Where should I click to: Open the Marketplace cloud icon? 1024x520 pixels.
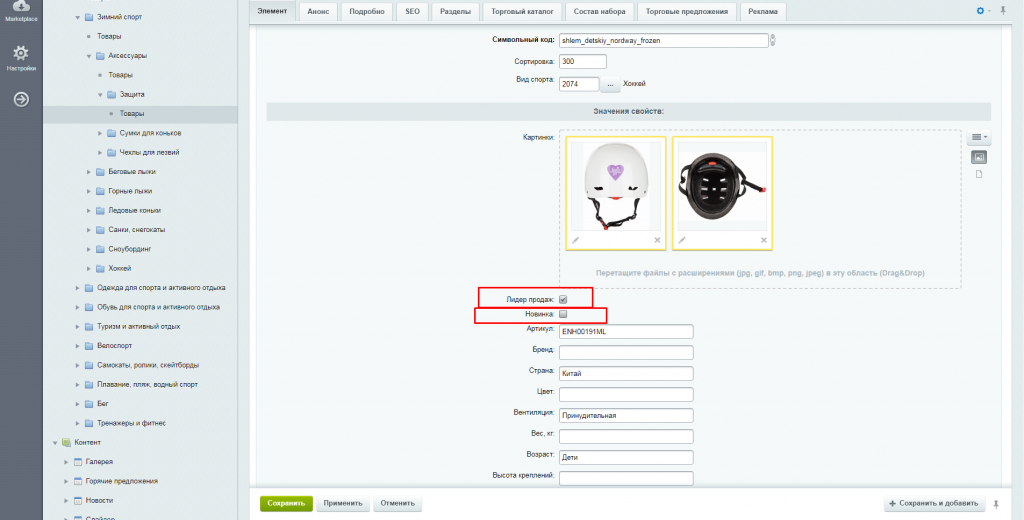[x=21, y=7]
